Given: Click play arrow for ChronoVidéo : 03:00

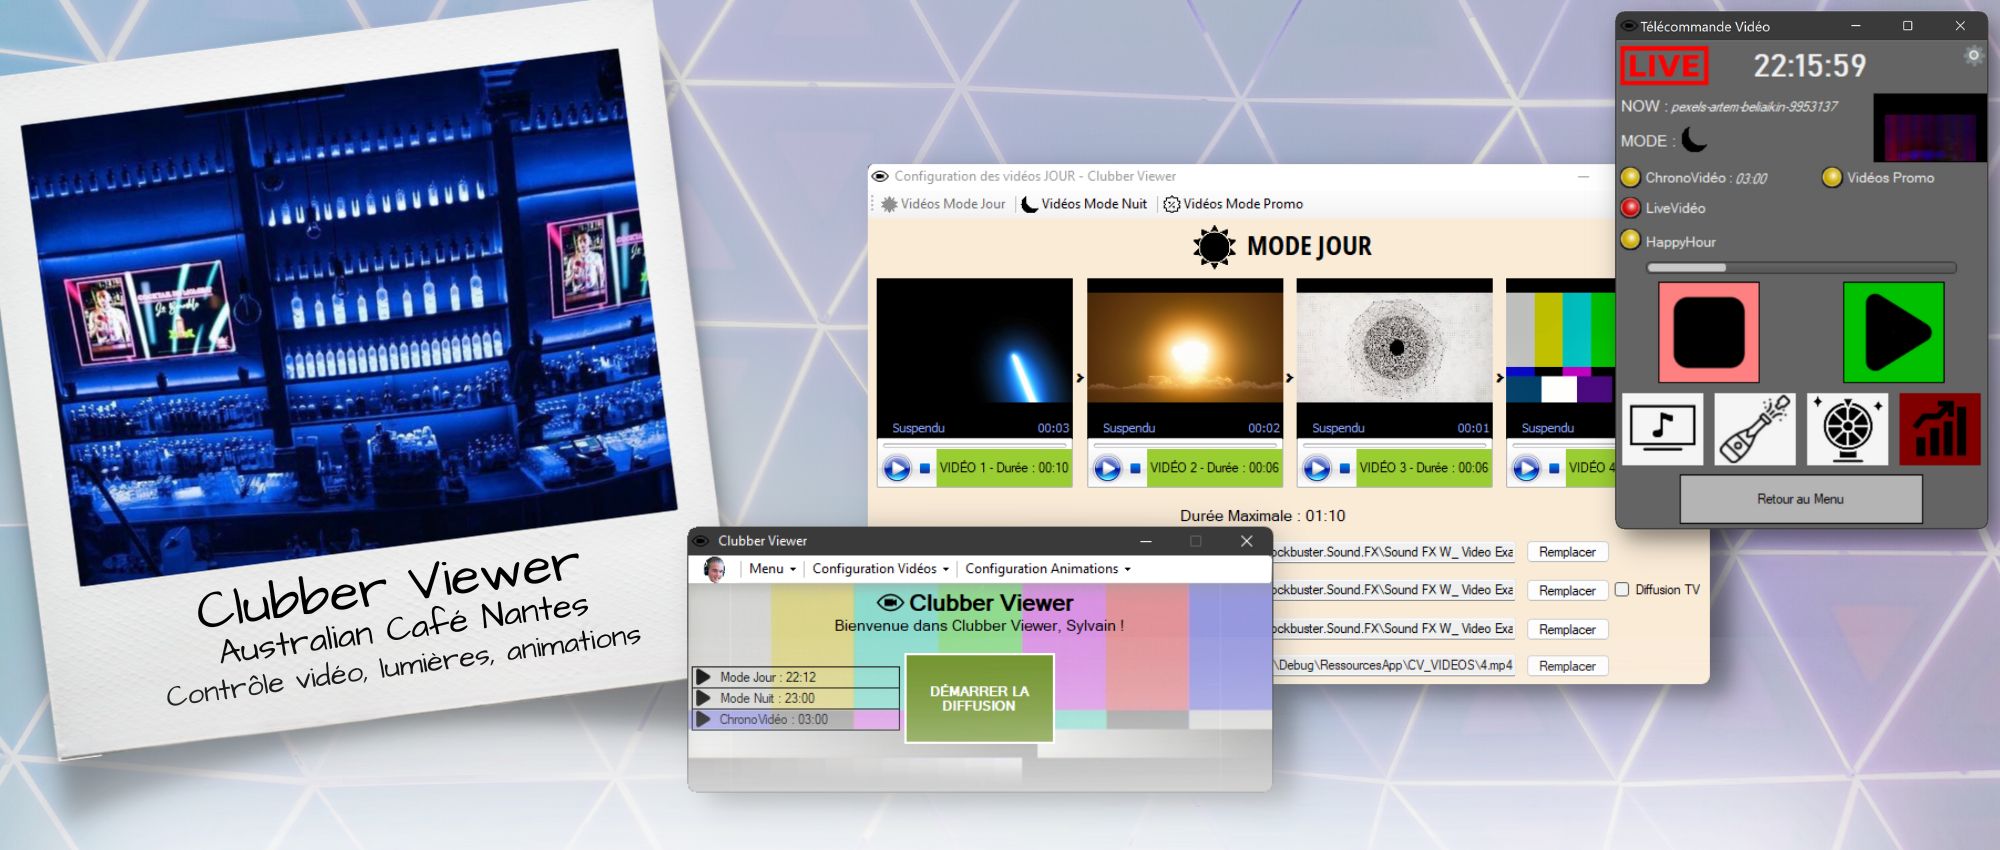Looking at the screenshot, I should tap(703, 719).
